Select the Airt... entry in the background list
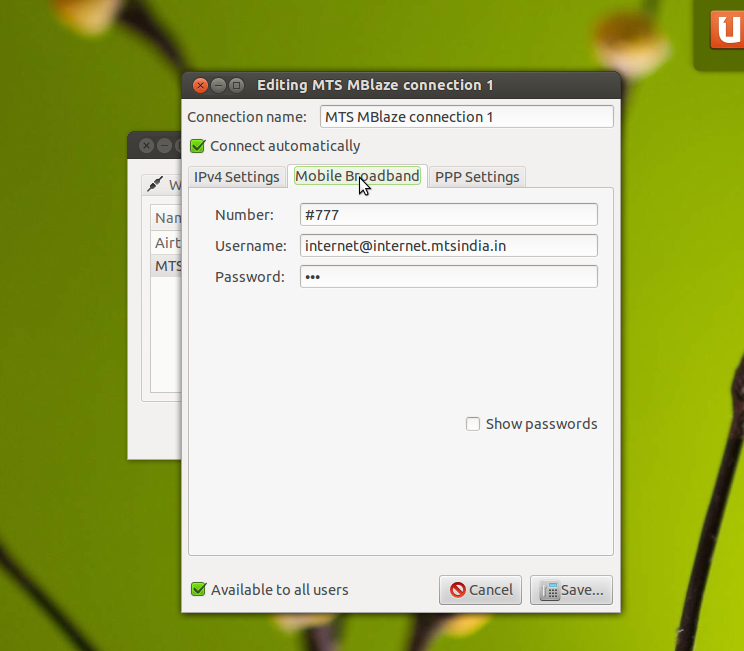 [166, 243]
